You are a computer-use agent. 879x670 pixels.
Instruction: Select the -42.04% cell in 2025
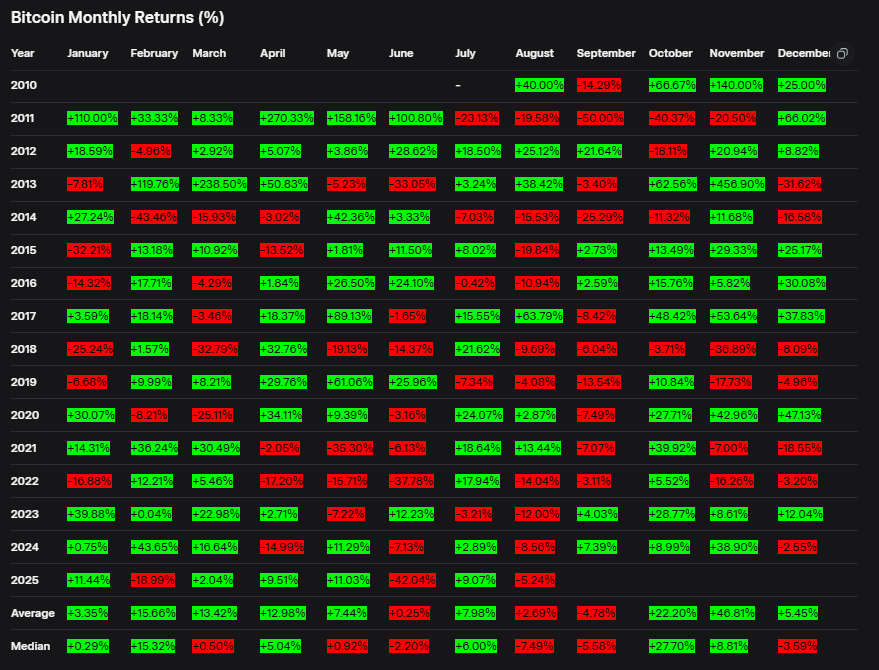click(412, 580)
